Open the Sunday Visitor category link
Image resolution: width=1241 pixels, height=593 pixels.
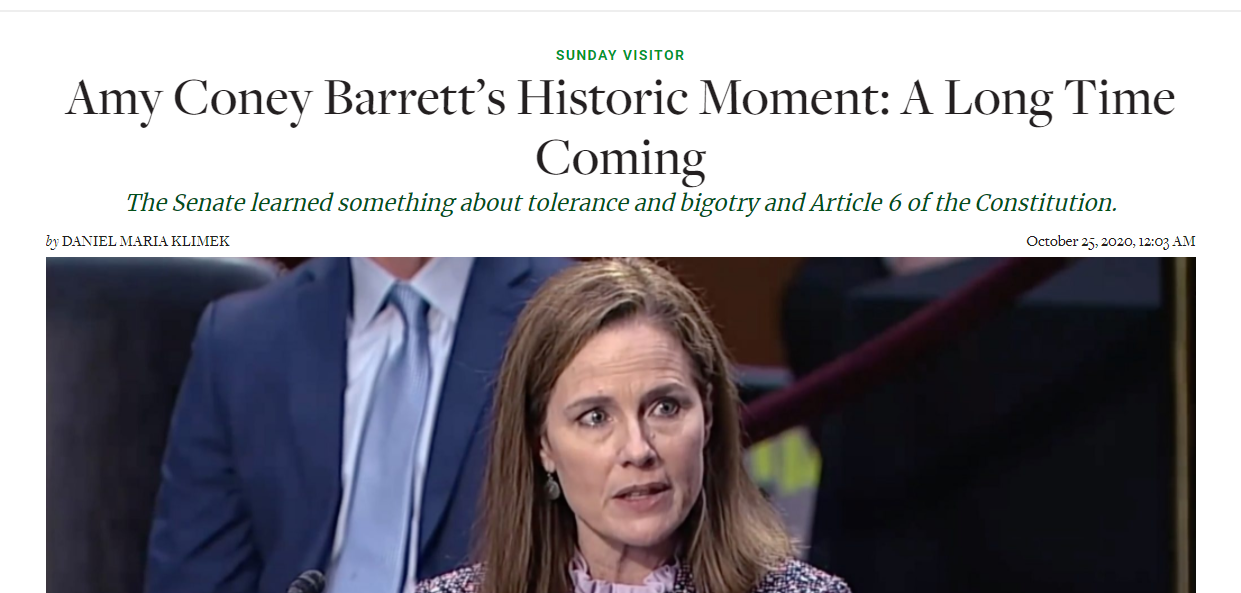pos(620,55)
